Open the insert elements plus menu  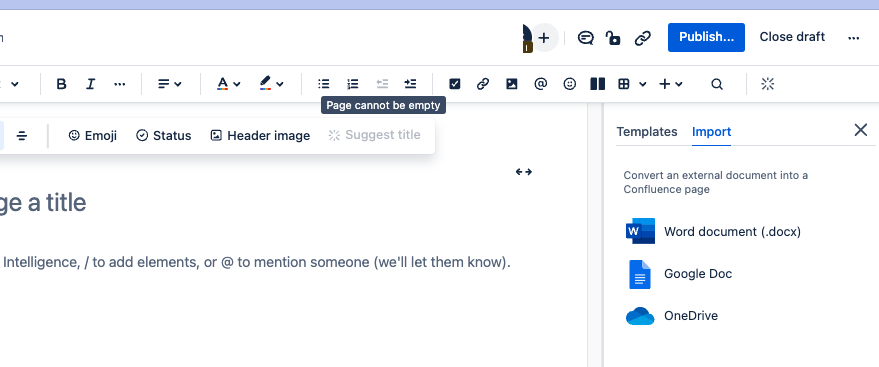point(670,84)
